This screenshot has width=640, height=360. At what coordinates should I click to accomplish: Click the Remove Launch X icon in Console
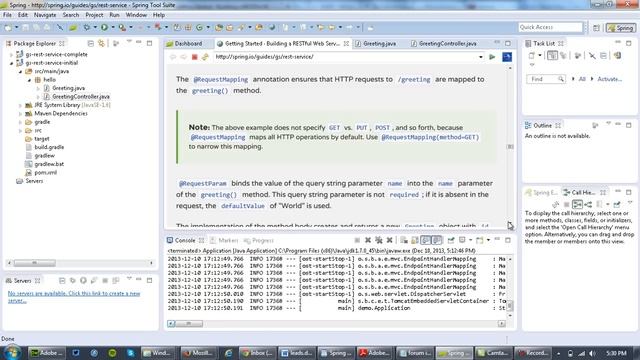368,240
